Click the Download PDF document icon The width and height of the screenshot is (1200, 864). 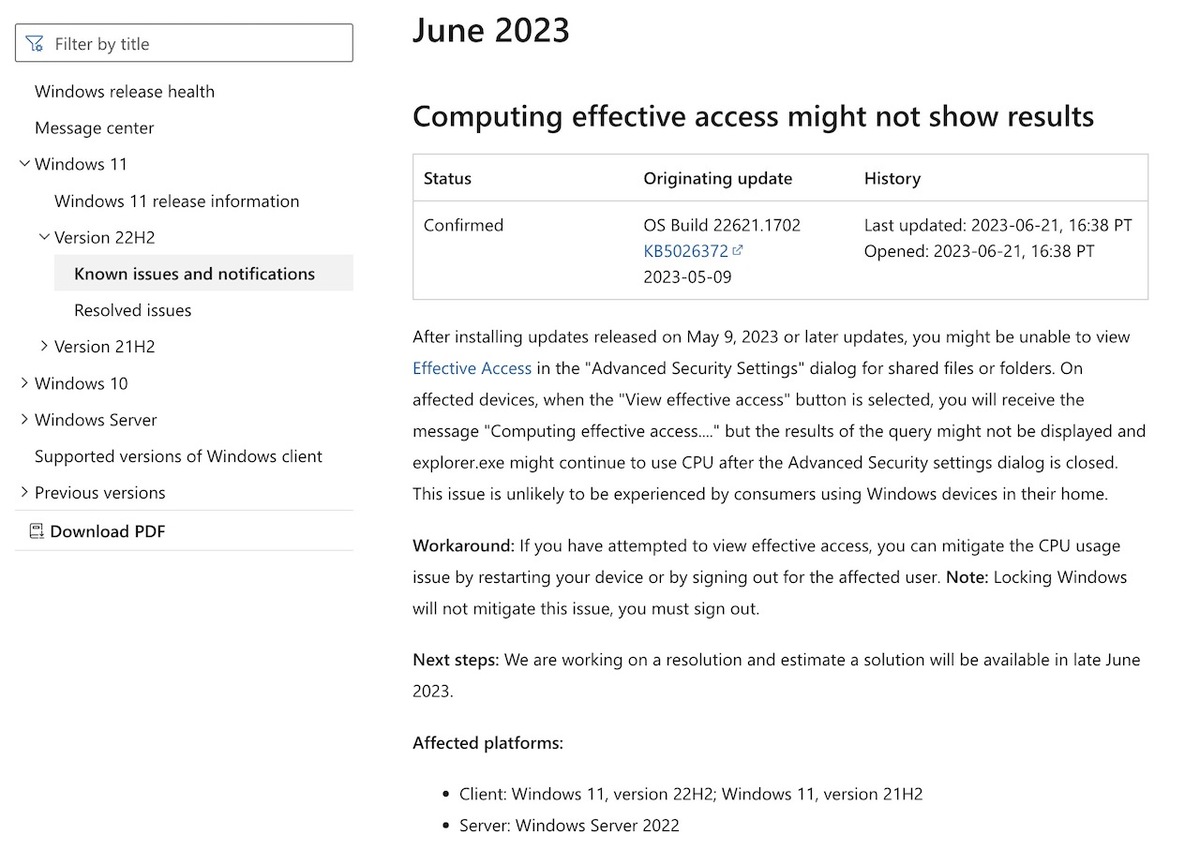tap(37, 531)
